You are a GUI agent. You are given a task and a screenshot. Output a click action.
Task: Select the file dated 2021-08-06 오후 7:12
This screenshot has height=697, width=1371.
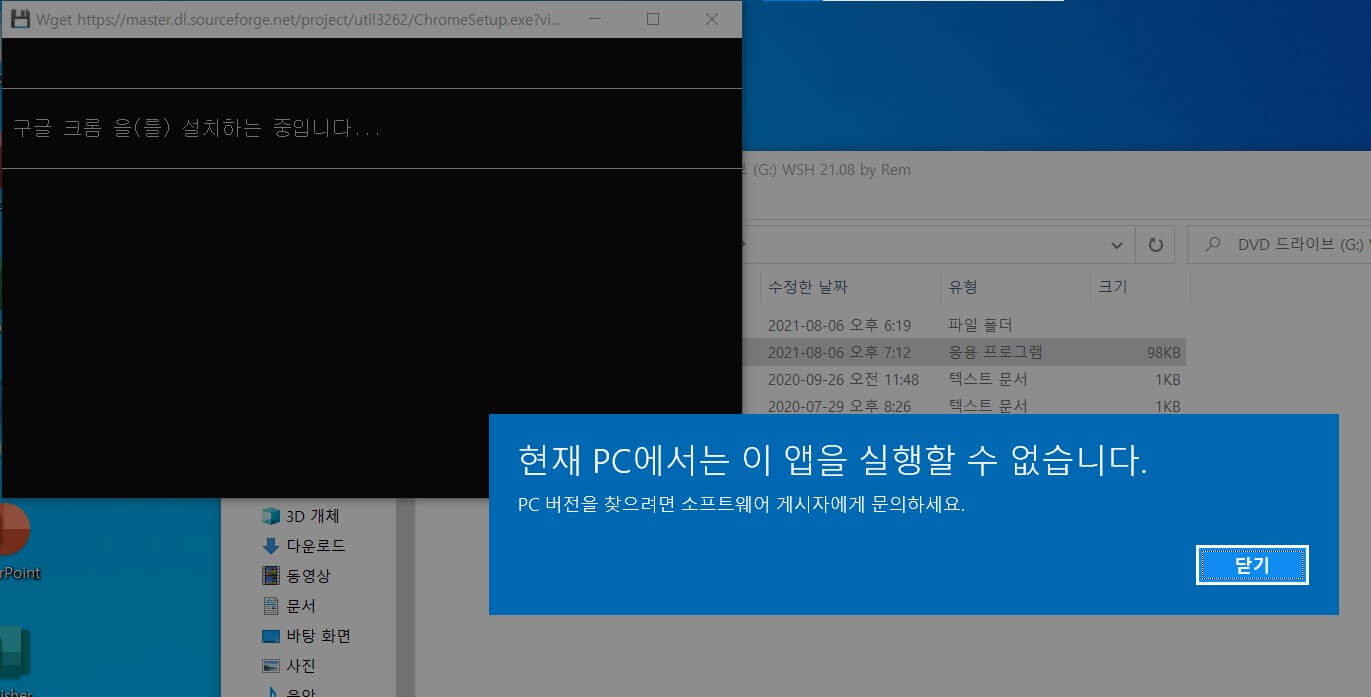tap(839, 352)
